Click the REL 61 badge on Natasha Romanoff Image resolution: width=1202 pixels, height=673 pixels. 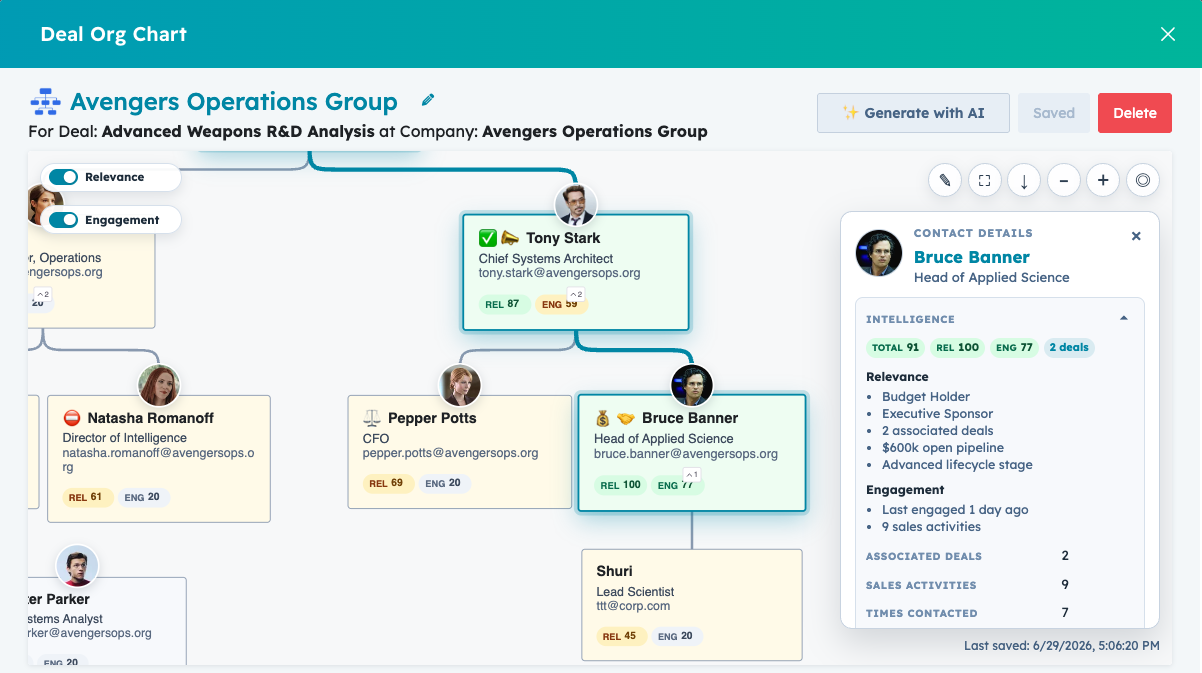coord(86,497)
